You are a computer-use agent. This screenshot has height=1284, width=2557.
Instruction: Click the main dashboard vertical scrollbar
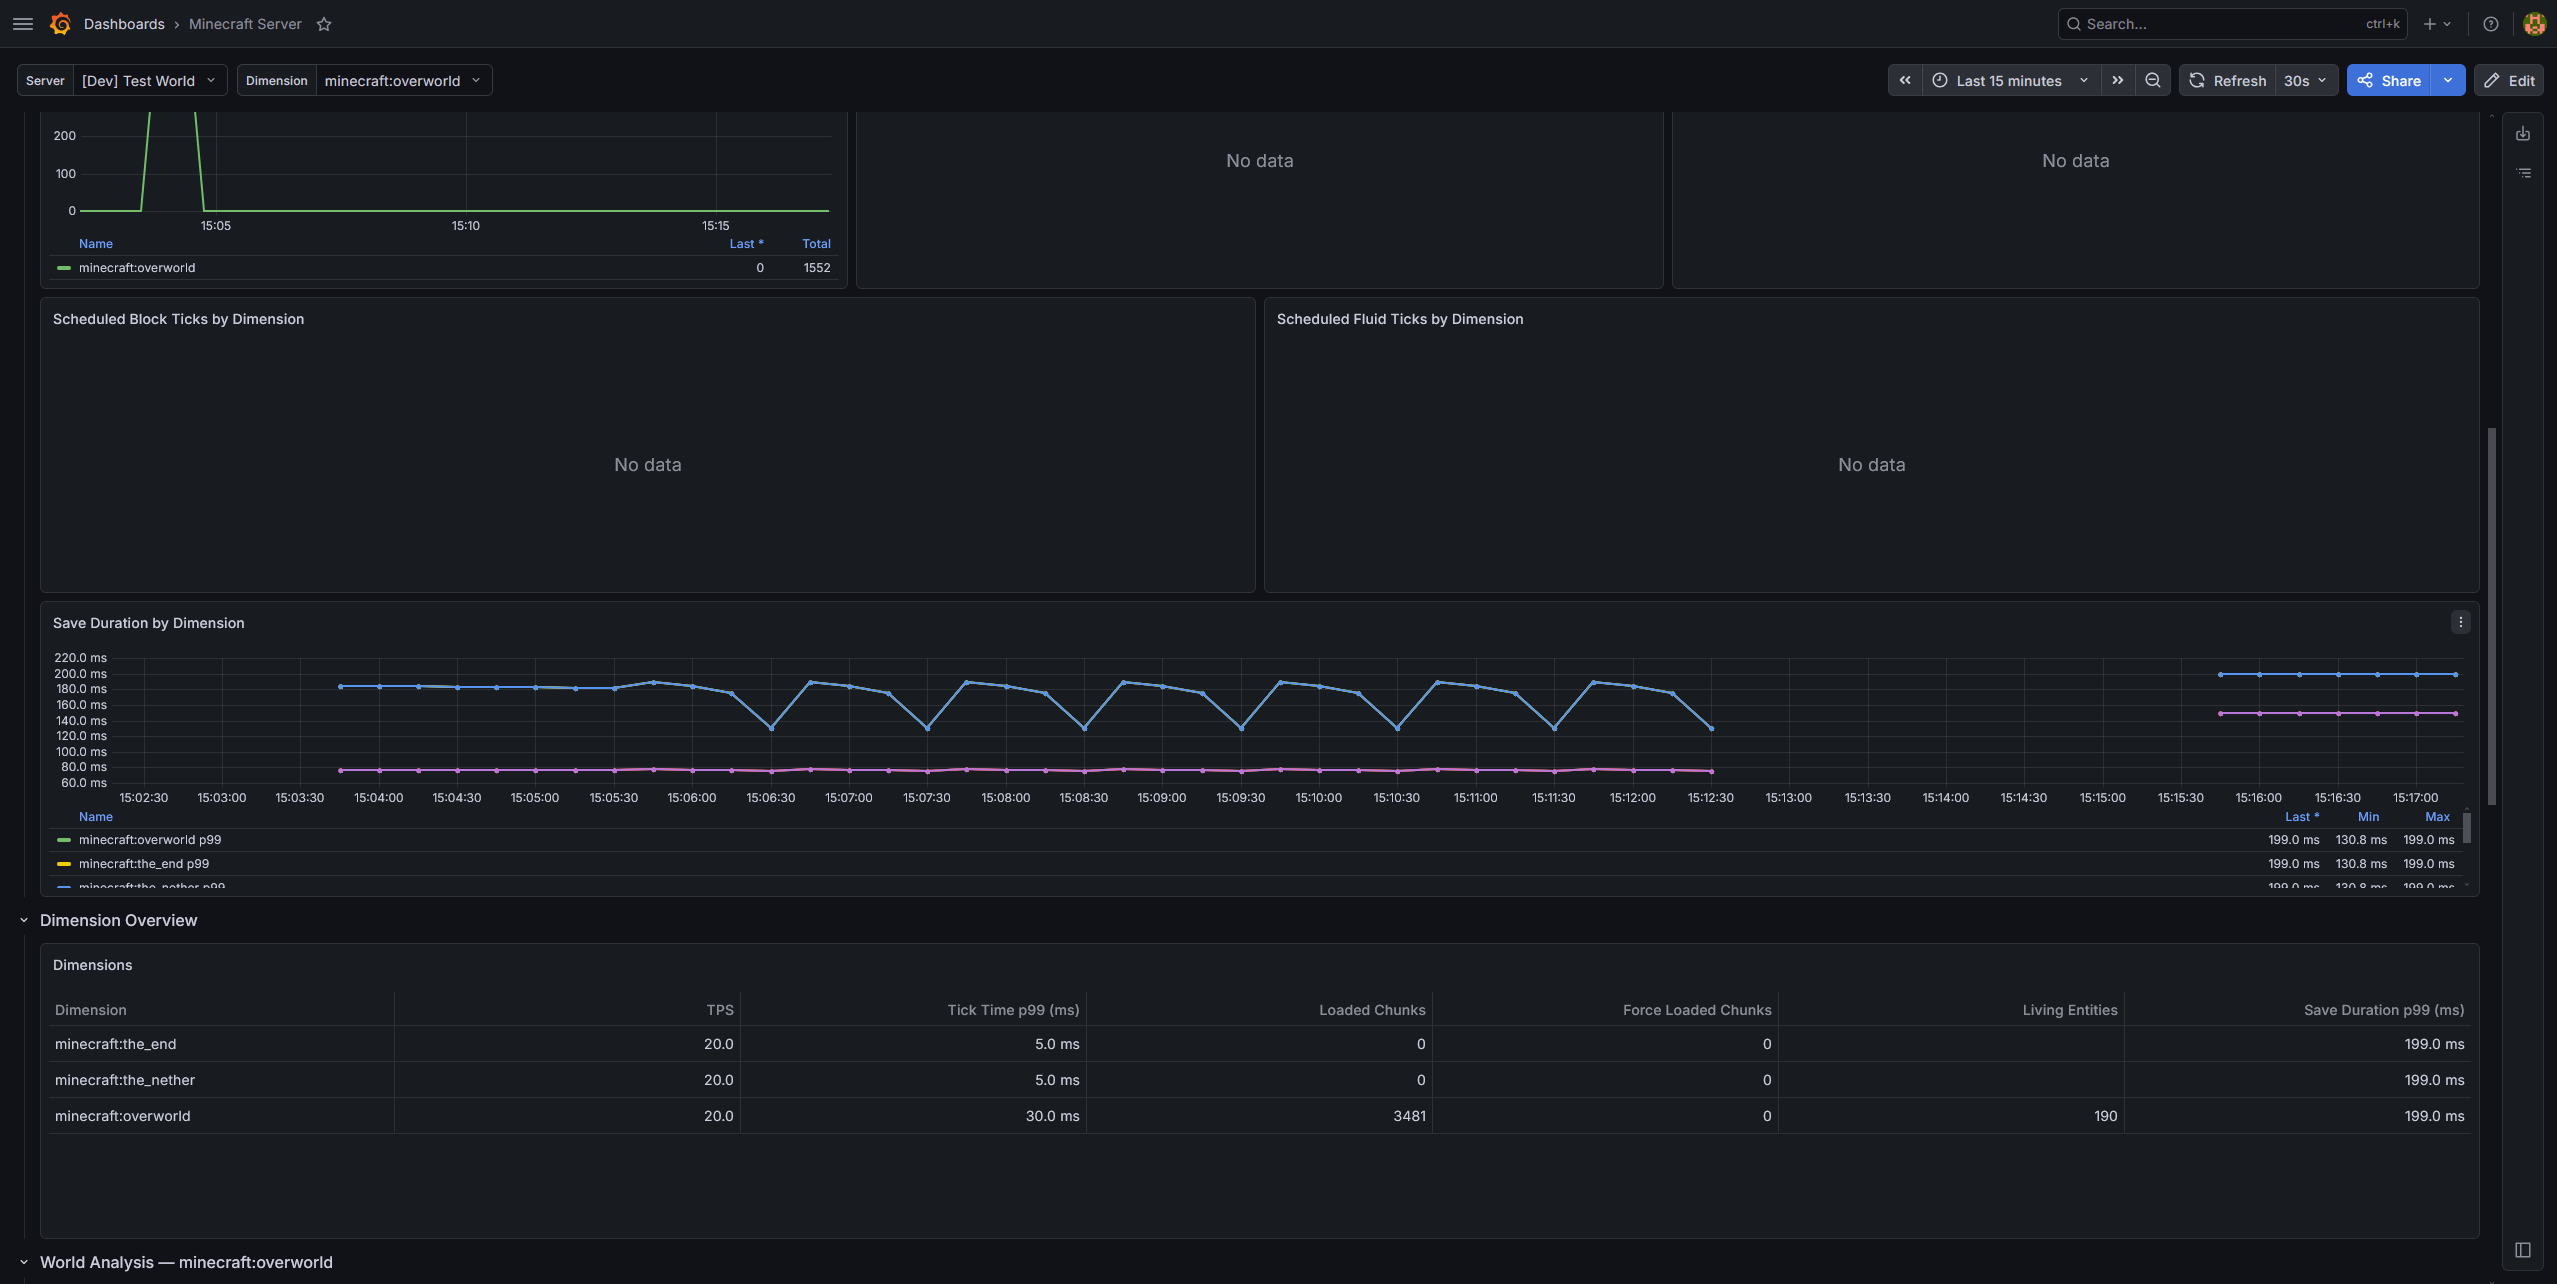click(x=2491, y=616)
